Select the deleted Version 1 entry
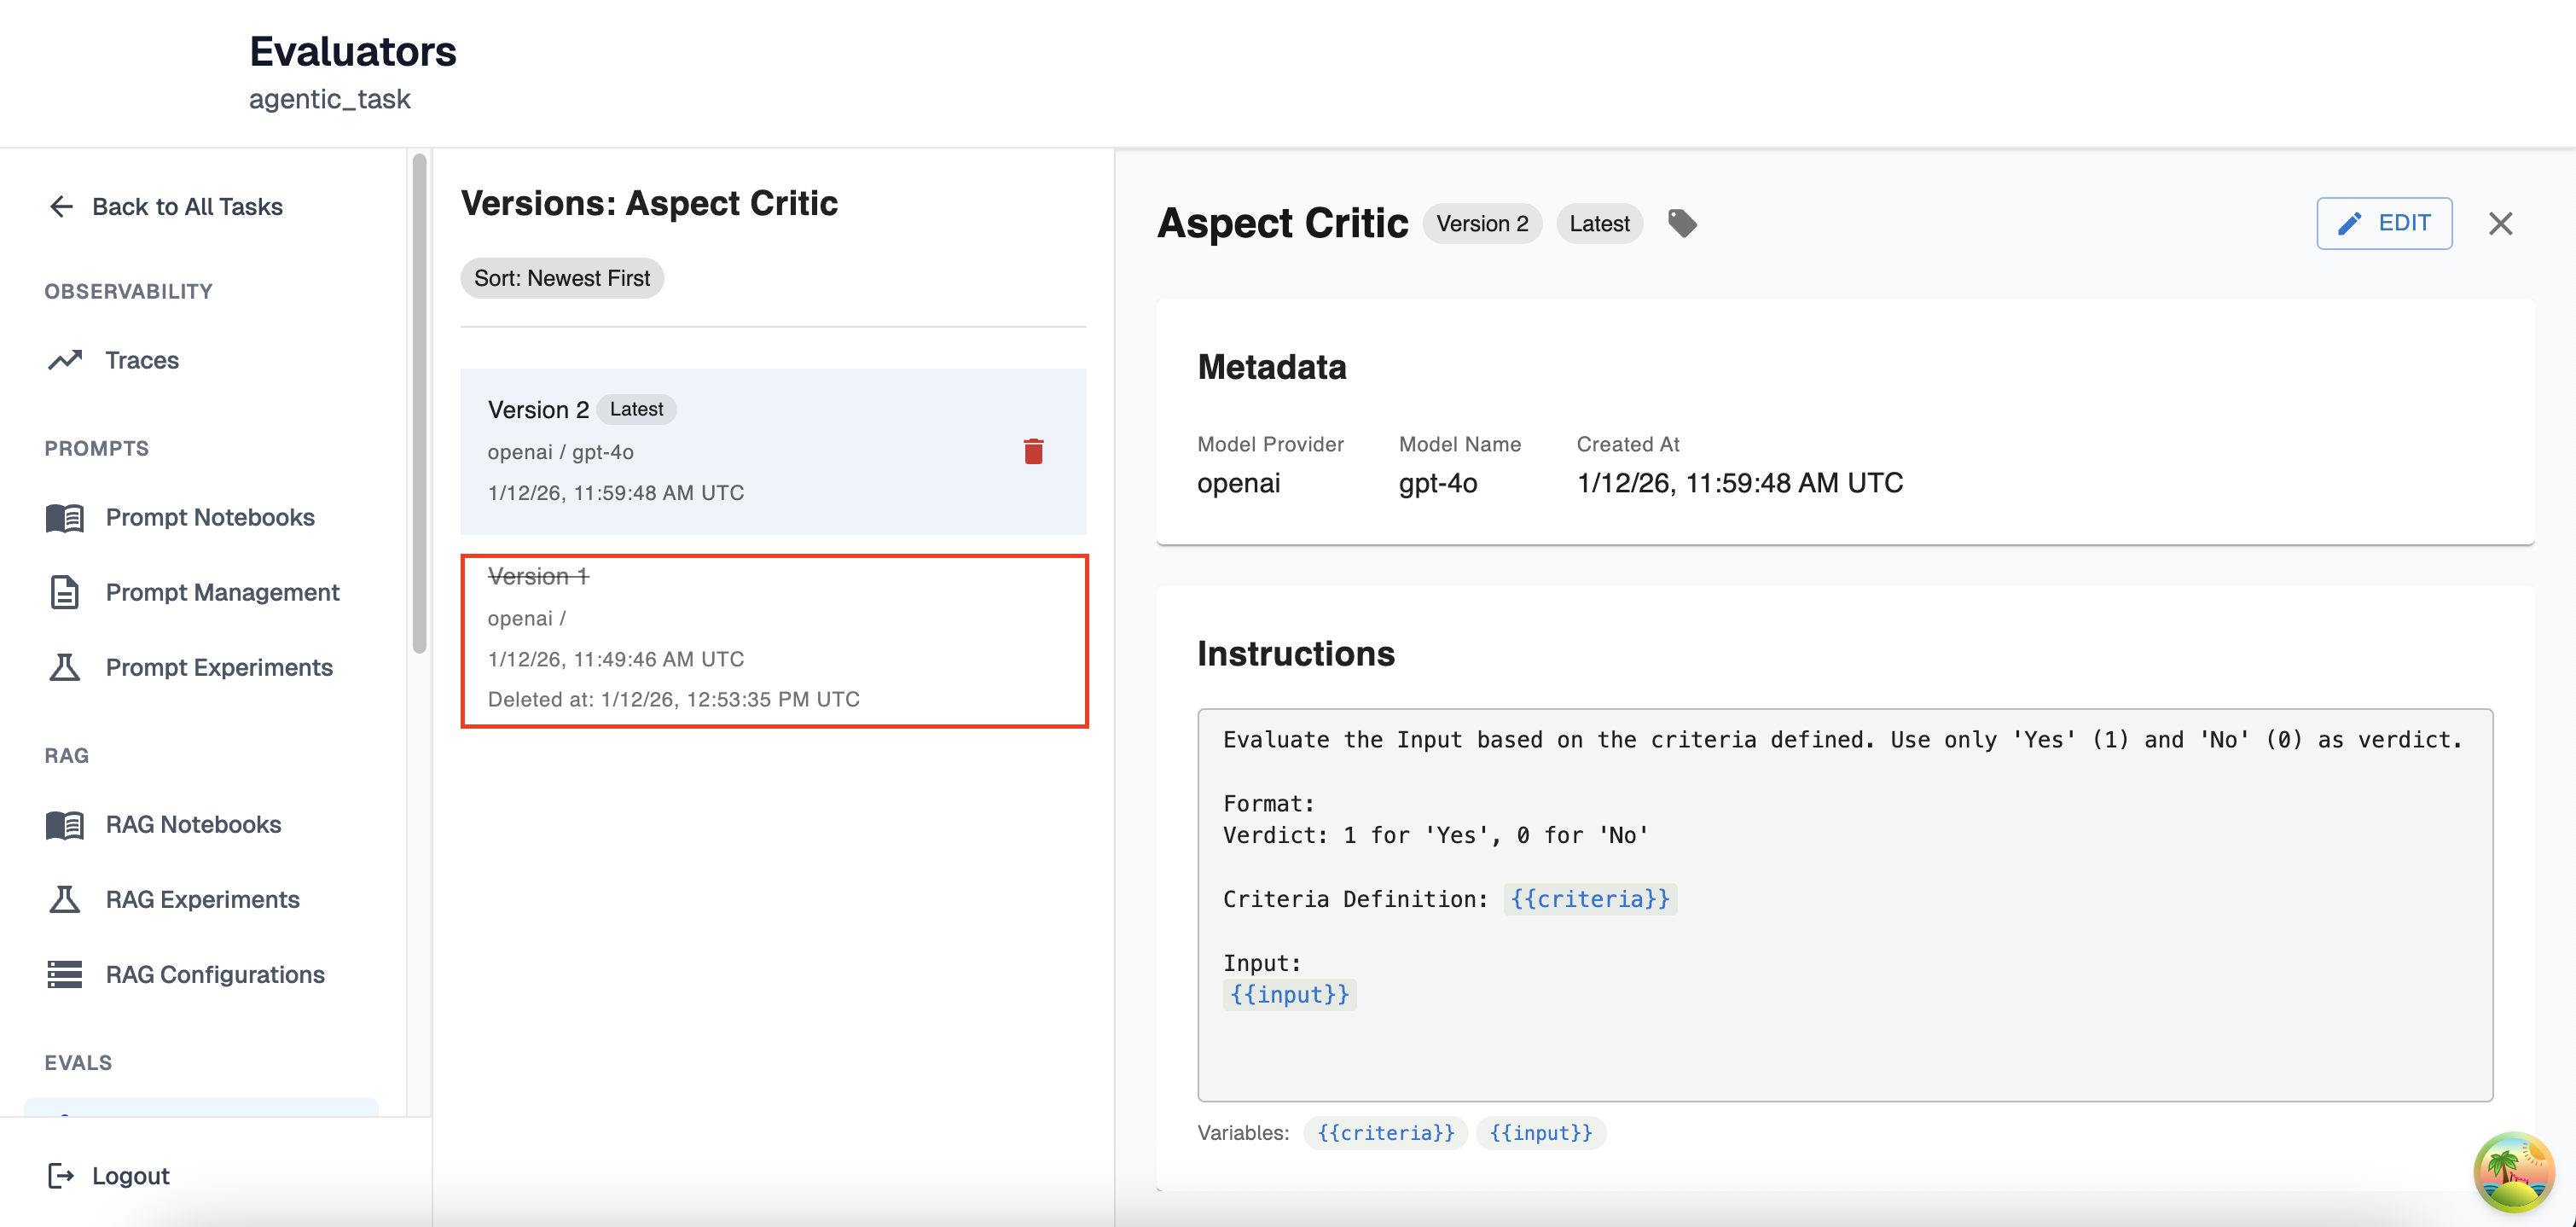The height and width of the screenshot is (1227, 2576). coord(773,640)
